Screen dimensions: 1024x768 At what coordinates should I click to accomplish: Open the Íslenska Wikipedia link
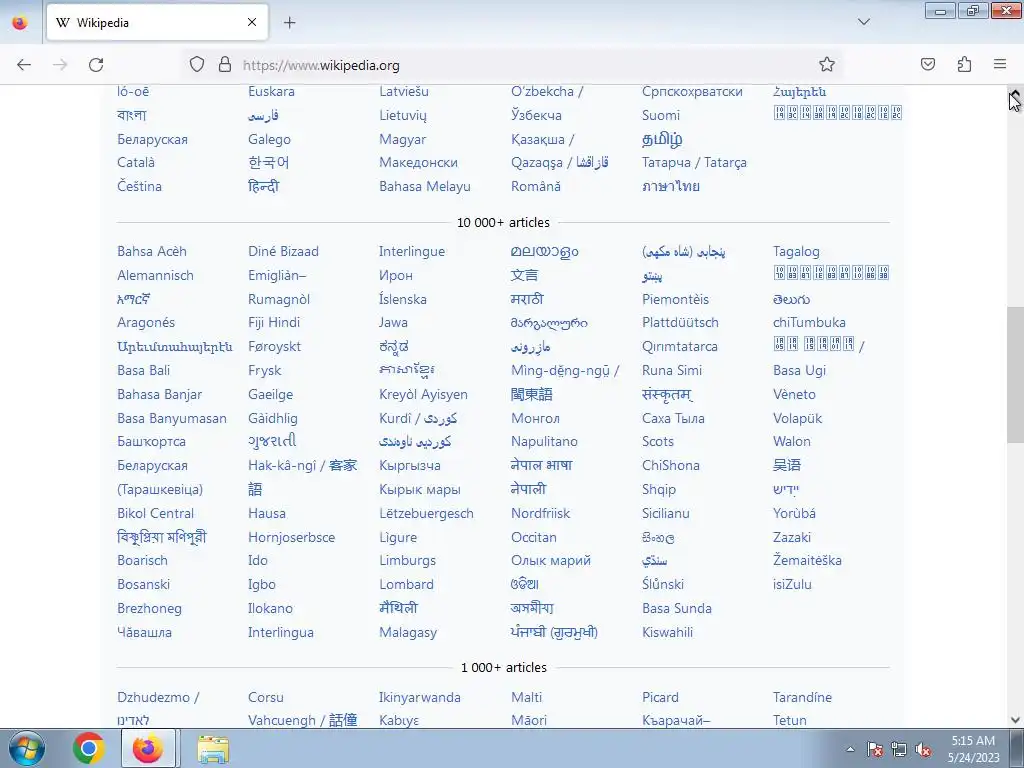click(402, 299)
